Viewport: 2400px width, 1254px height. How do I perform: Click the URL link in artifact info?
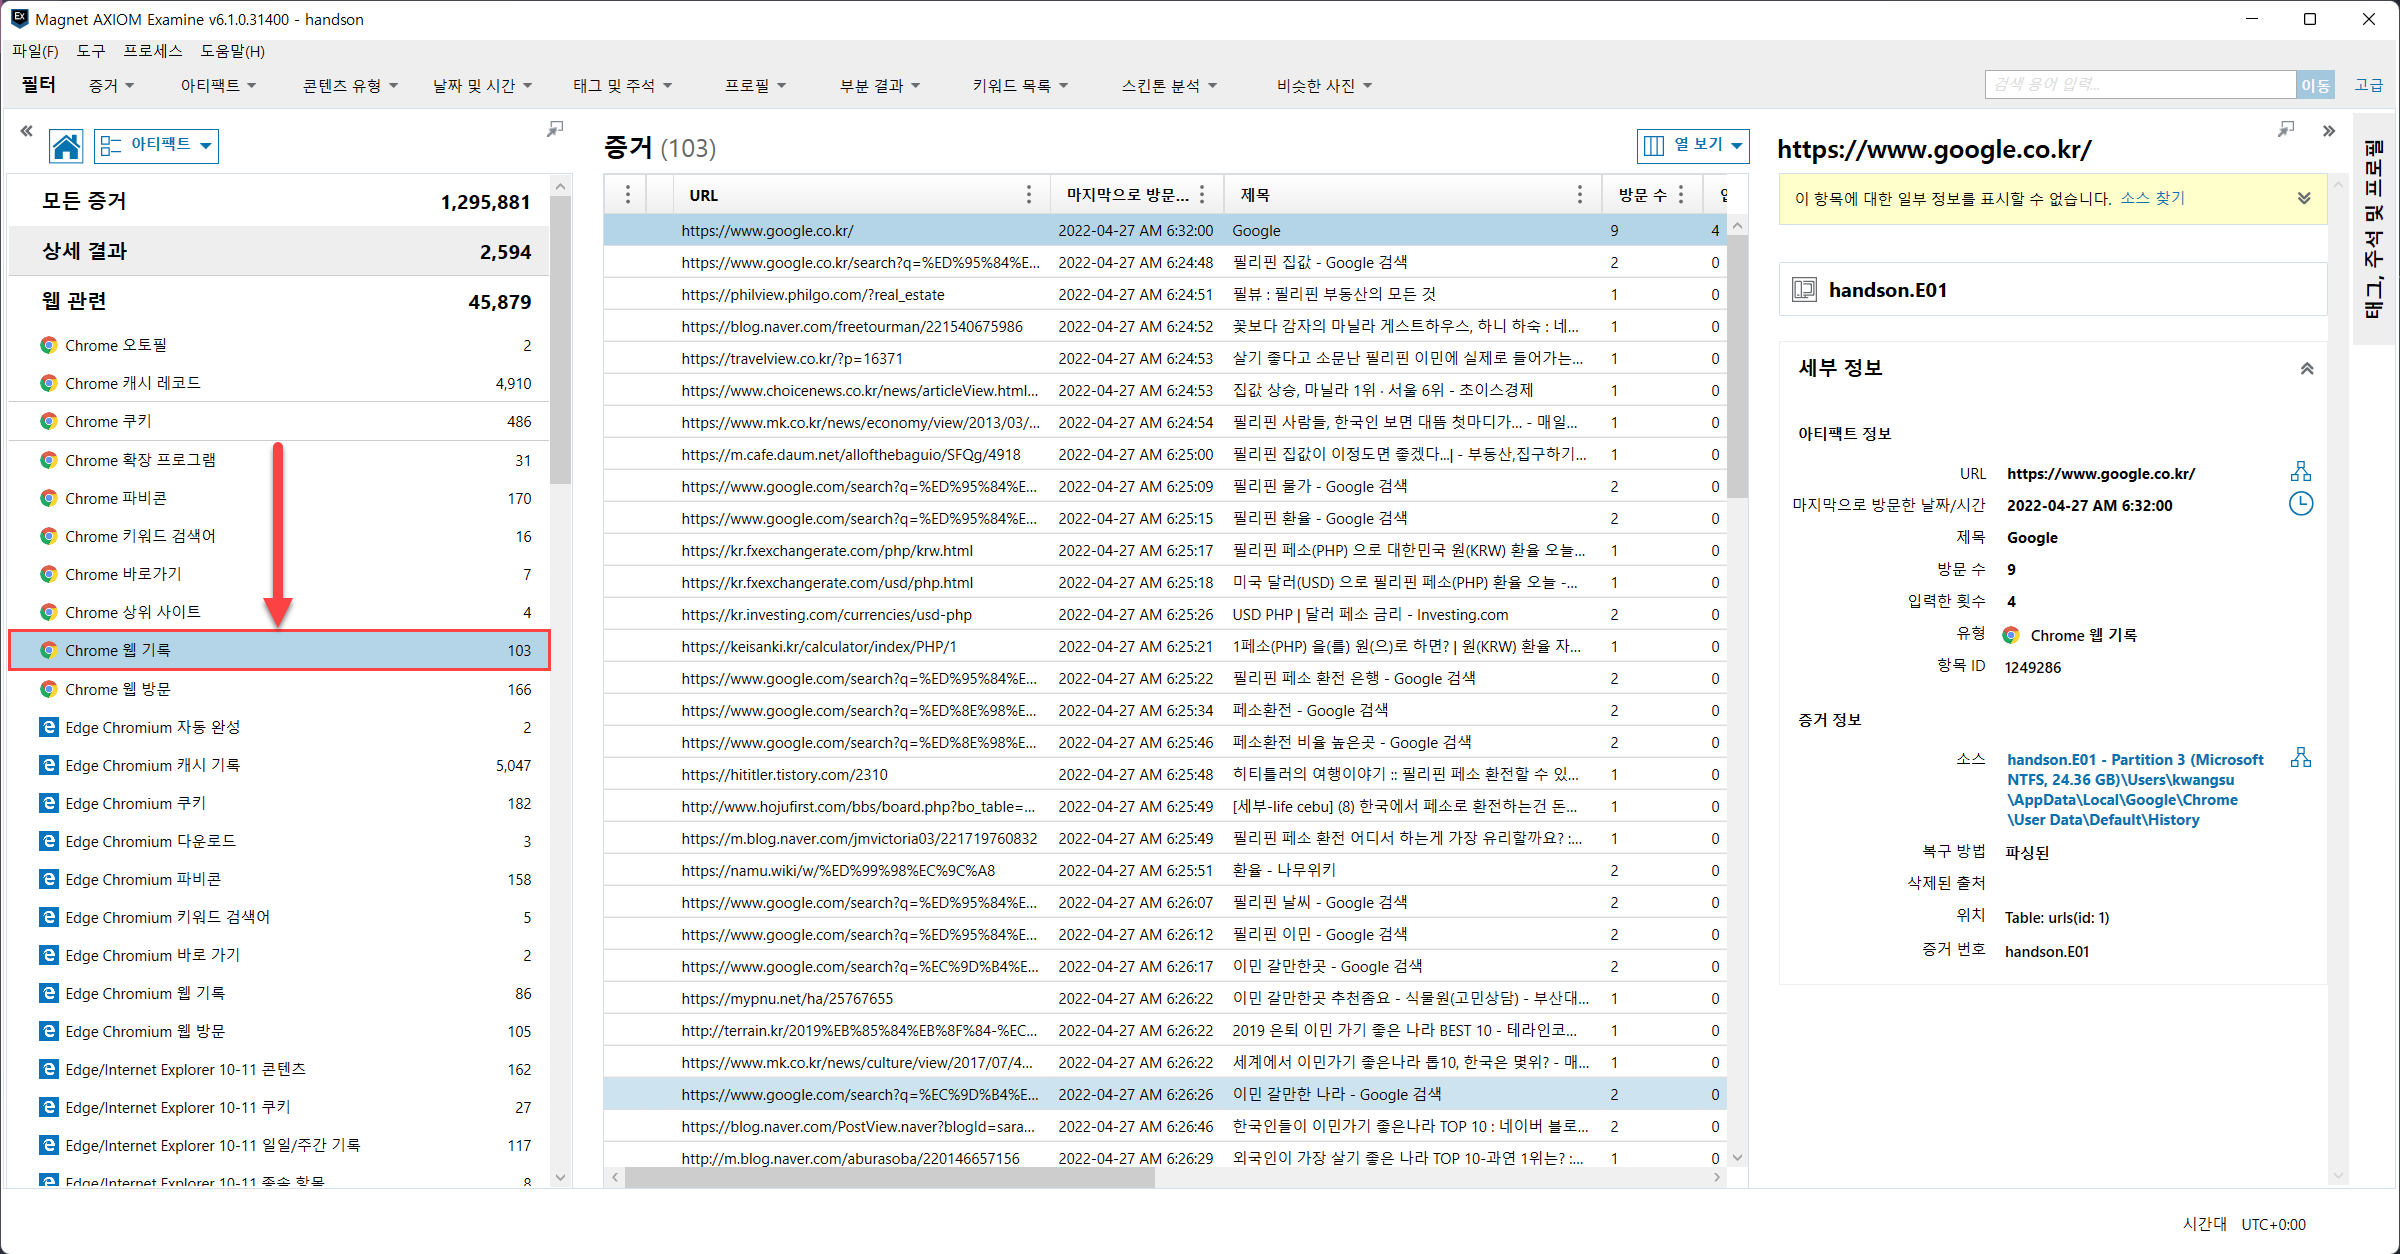pyautogui.click(x=2100, y=473)
